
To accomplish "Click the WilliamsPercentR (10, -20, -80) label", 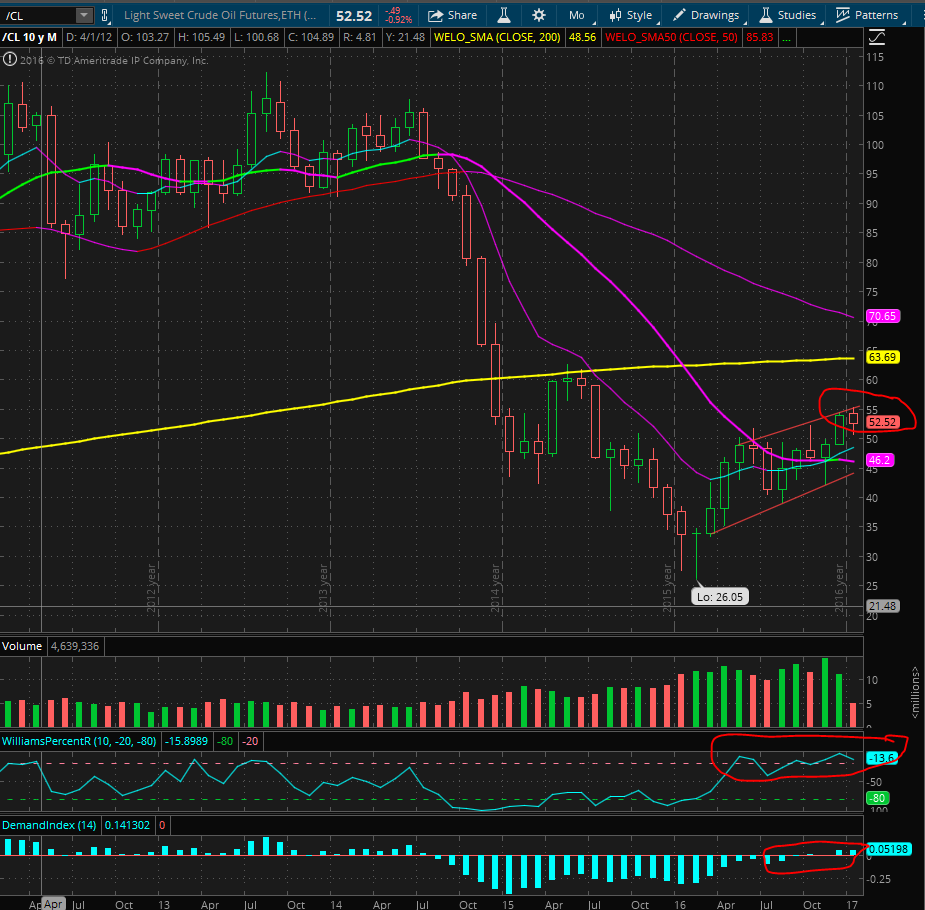I will (x=79, y=741).
